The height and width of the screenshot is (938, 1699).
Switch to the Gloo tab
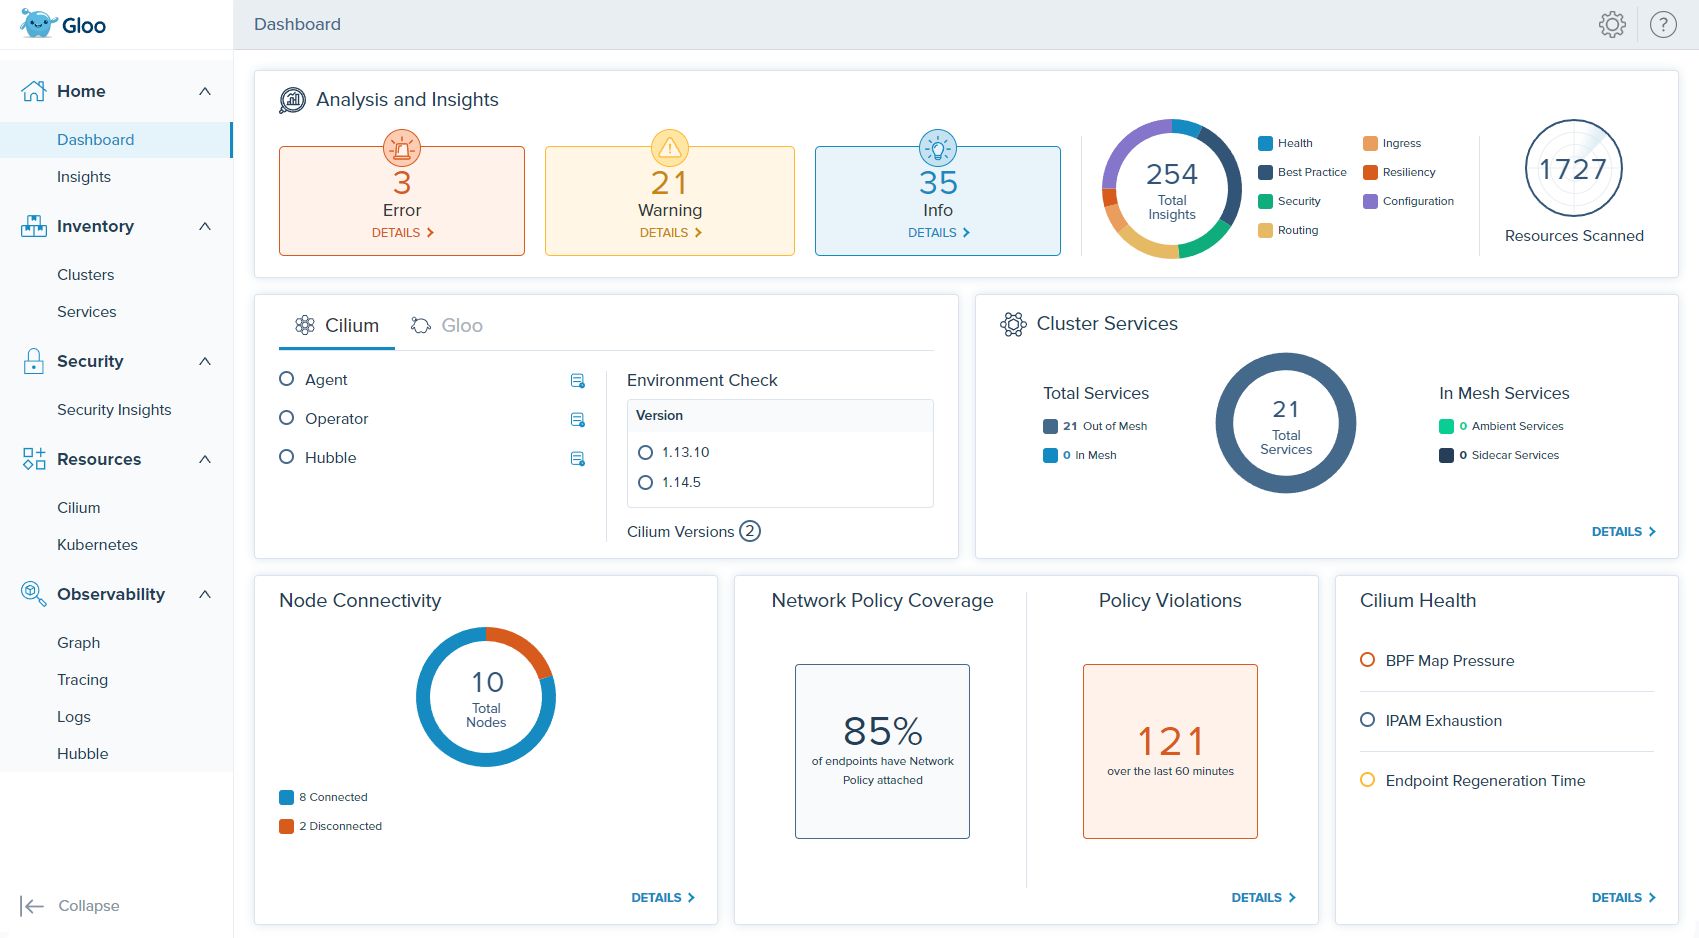pyautogui.click(x=447, y=325)
